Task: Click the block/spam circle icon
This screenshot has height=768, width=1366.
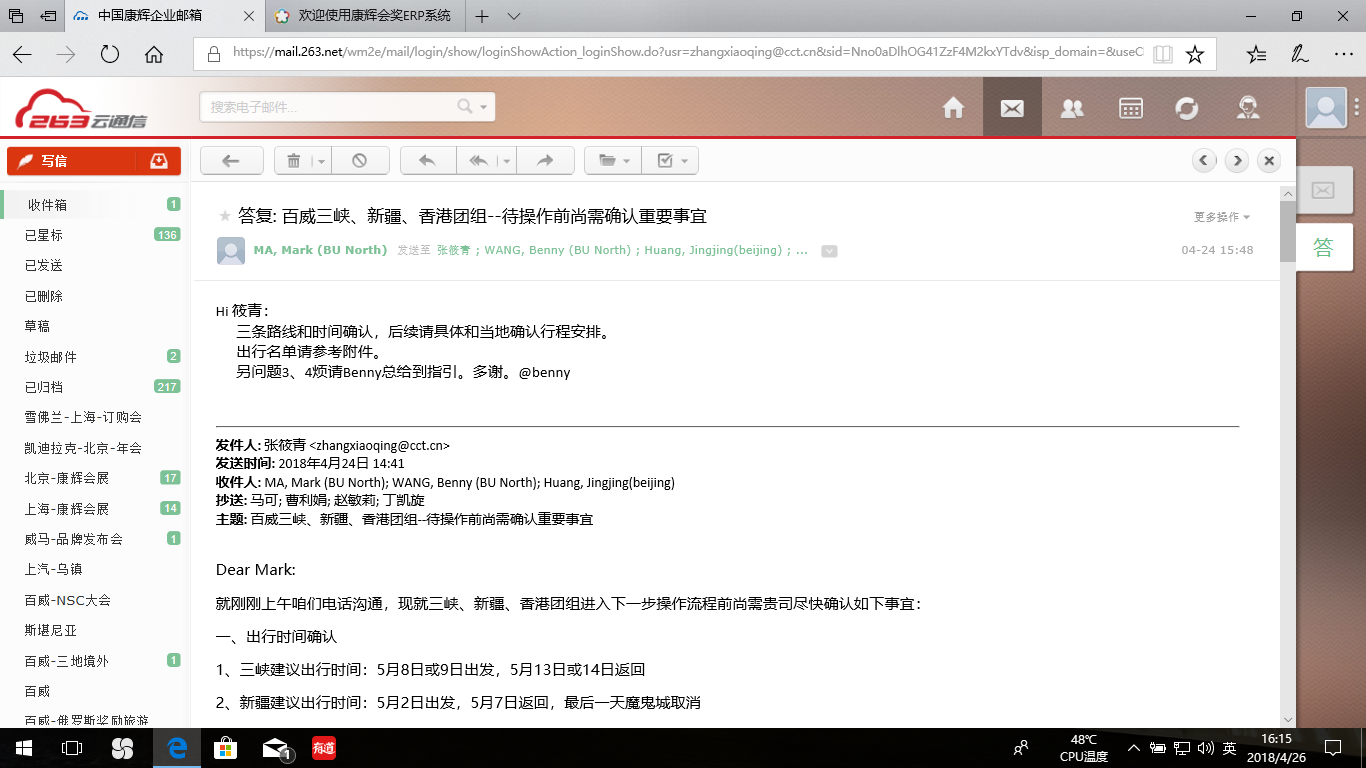Action: pyautogui.click(x=359, y=160)
